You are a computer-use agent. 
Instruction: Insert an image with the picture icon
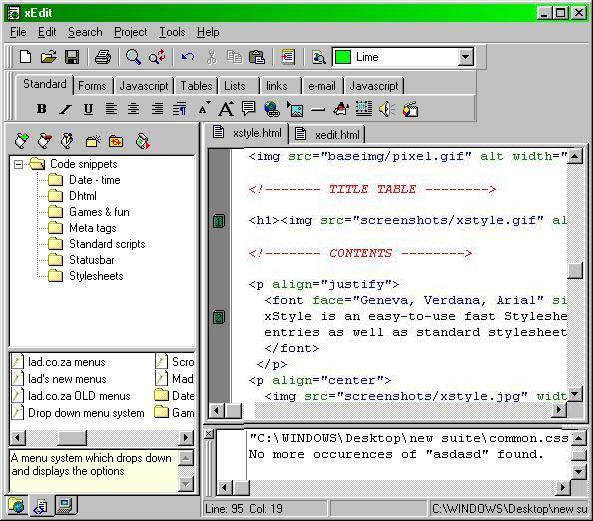pyautogui.click(x=295, y=109)
